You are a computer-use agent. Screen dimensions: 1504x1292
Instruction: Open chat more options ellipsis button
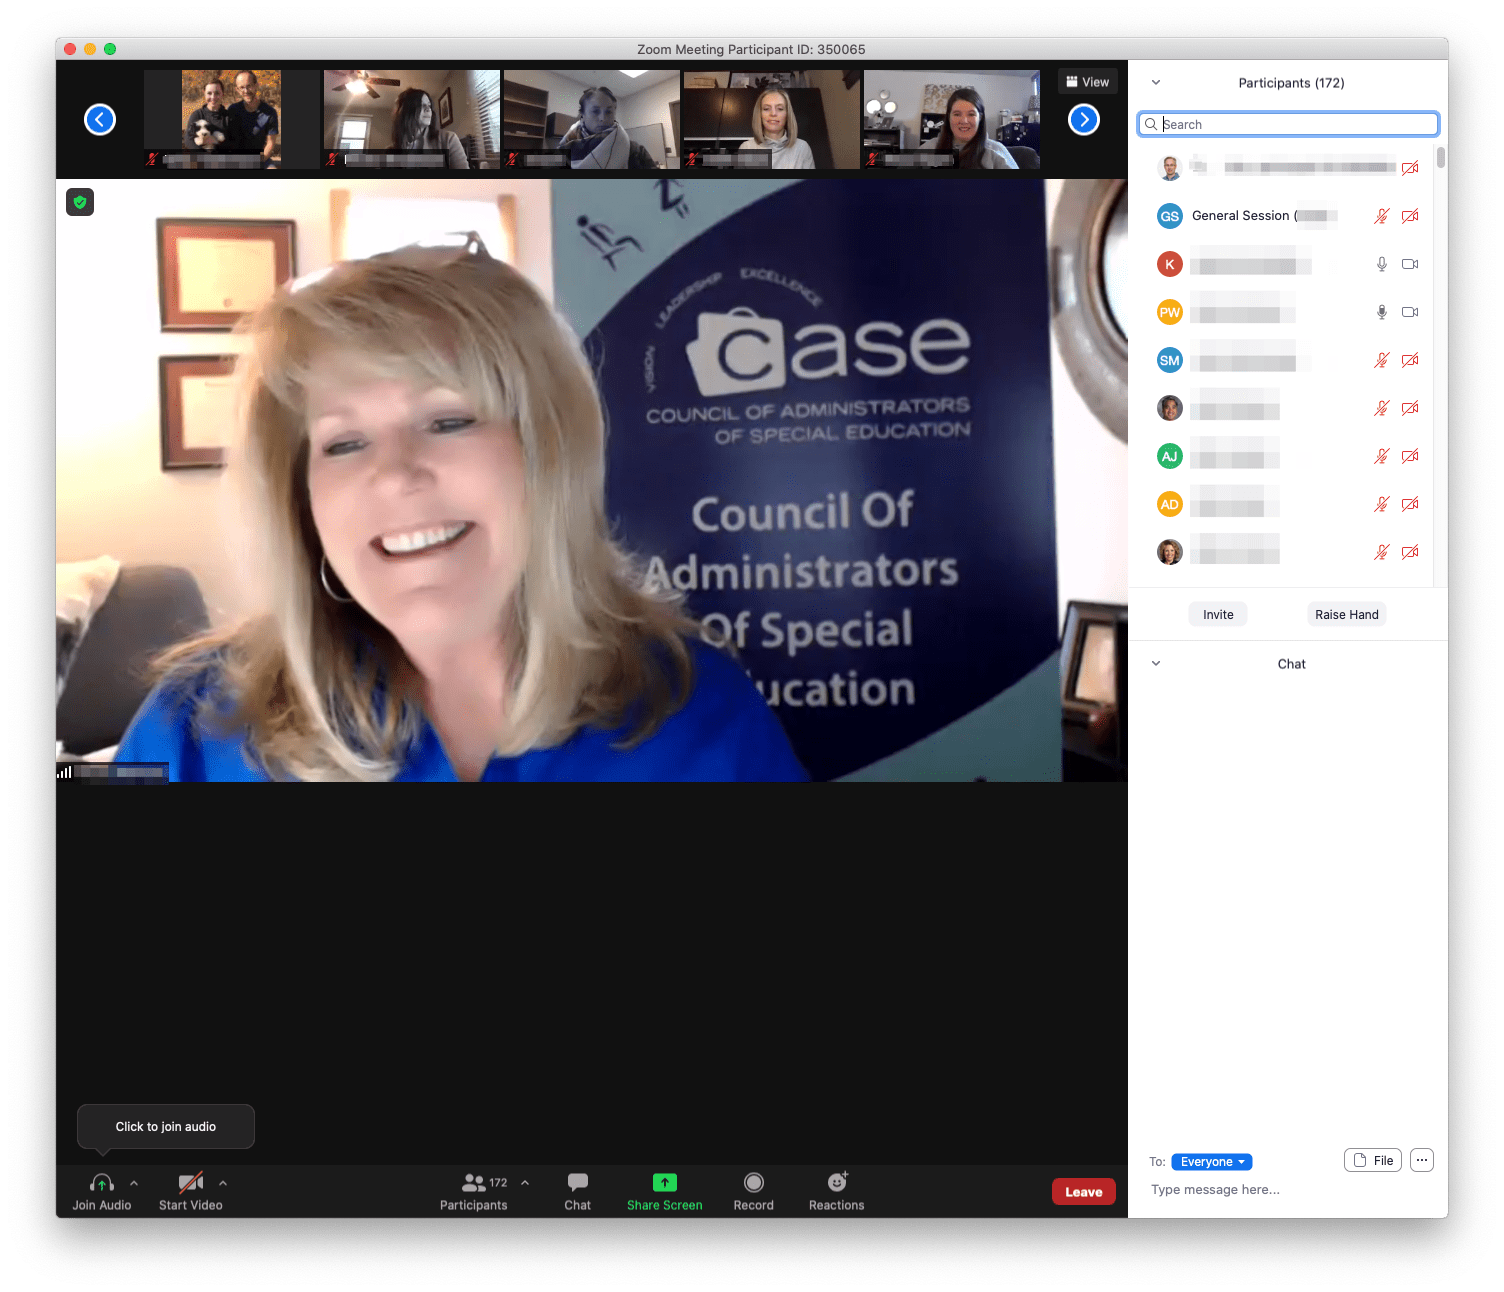click(1422, 1160)
